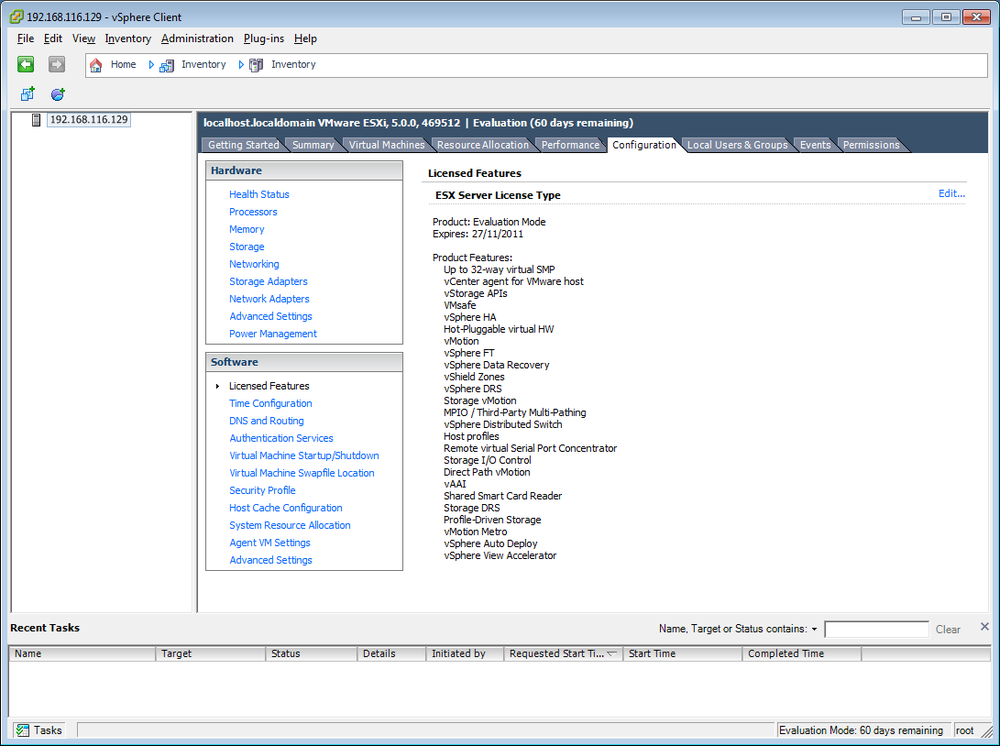Sort tasks by Name column header
Viewport: 1000px width, 746px height.
pos(82,654)
